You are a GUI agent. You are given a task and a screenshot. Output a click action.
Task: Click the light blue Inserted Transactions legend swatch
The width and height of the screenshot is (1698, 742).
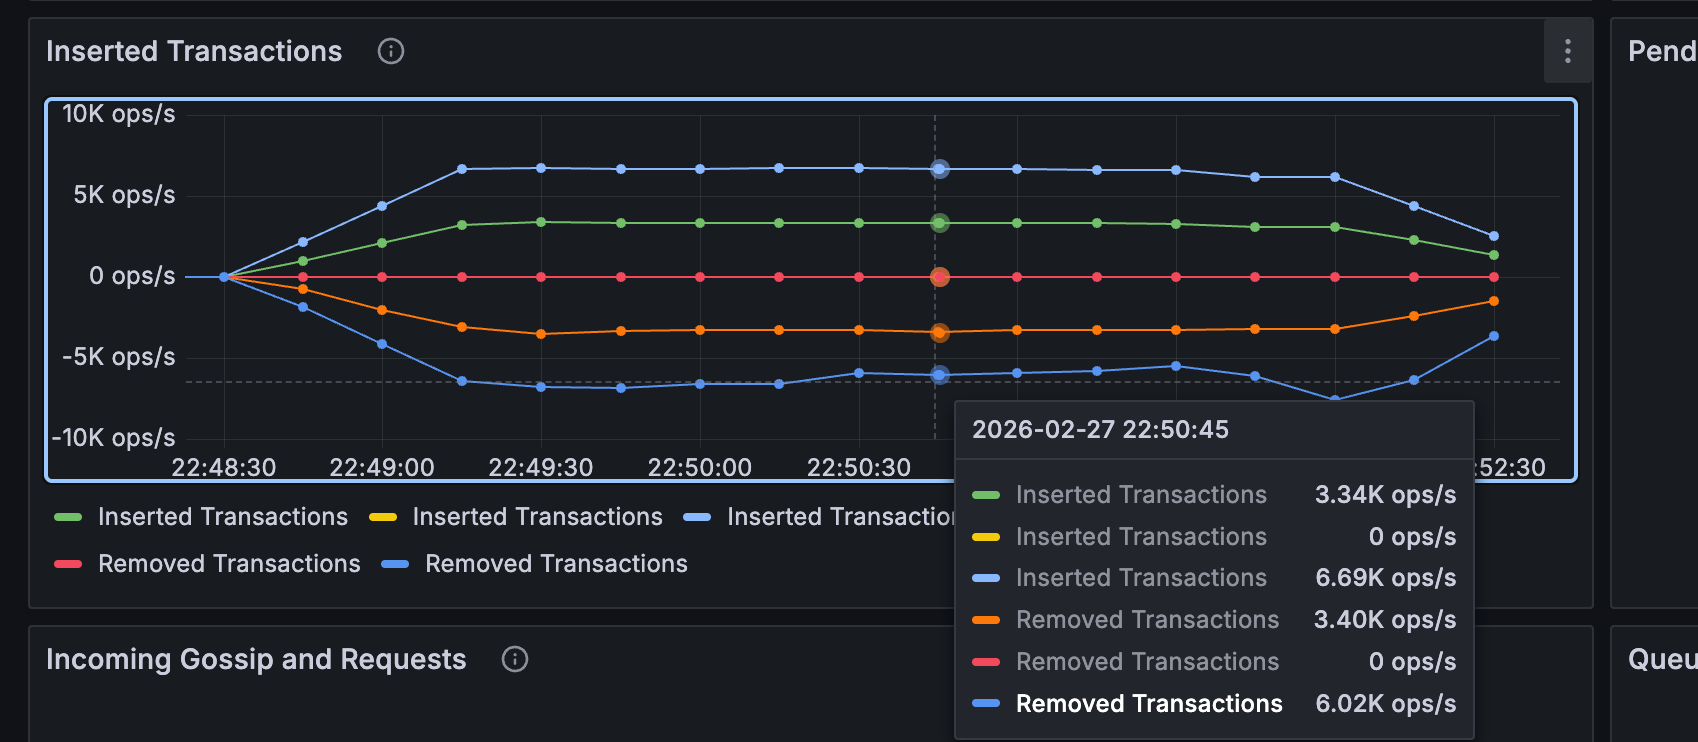pos(697,517)
